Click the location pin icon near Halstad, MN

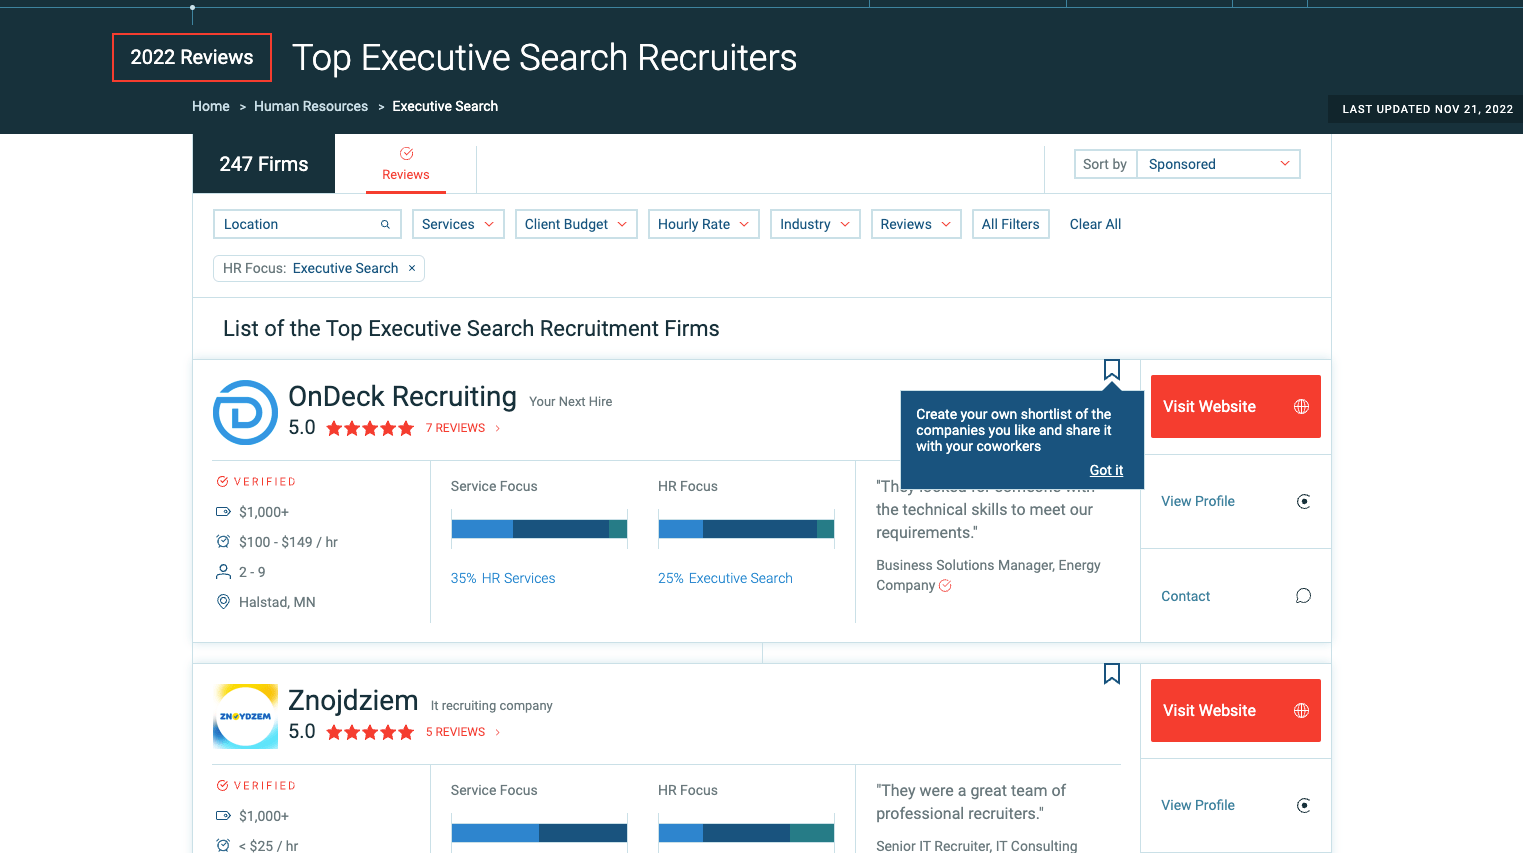223,601
